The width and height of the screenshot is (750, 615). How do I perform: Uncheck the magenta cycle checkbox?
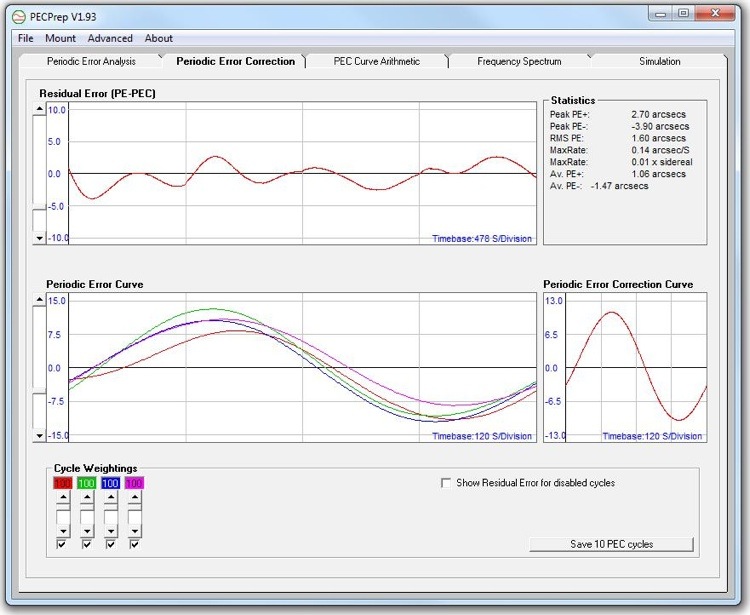134,544
